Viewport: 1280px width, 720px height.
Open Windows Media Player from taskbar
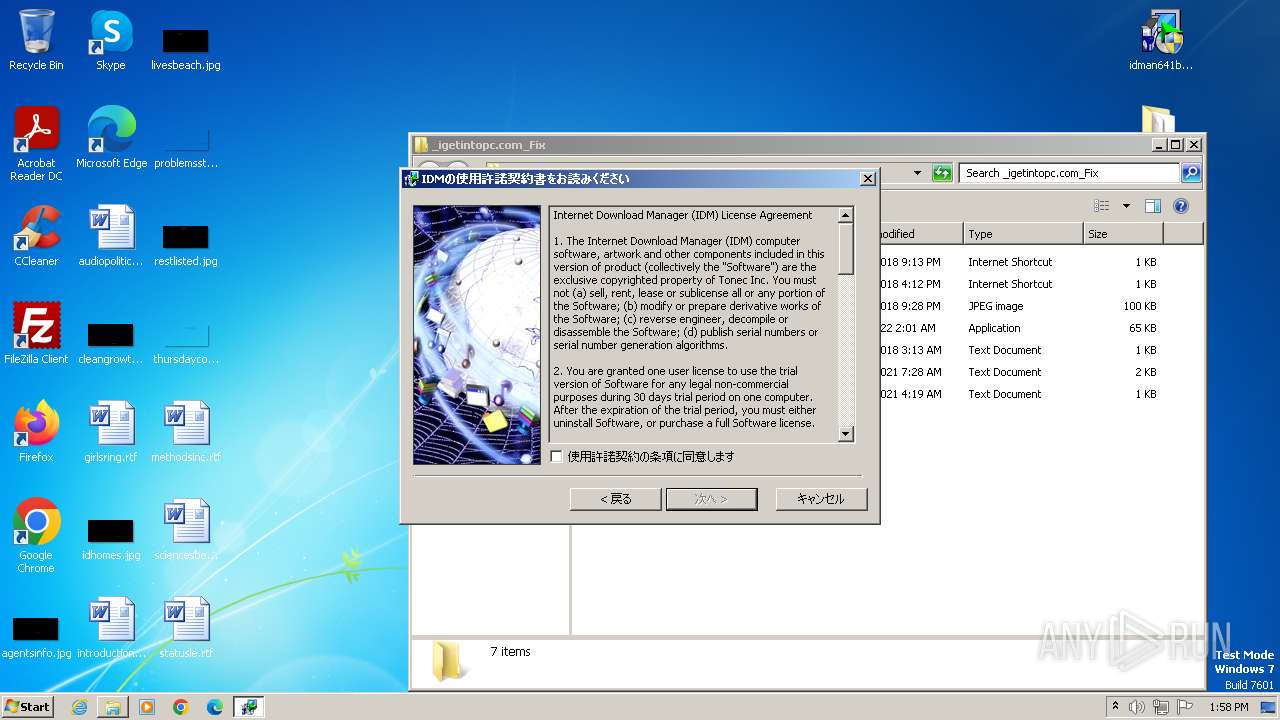[147, 707]
